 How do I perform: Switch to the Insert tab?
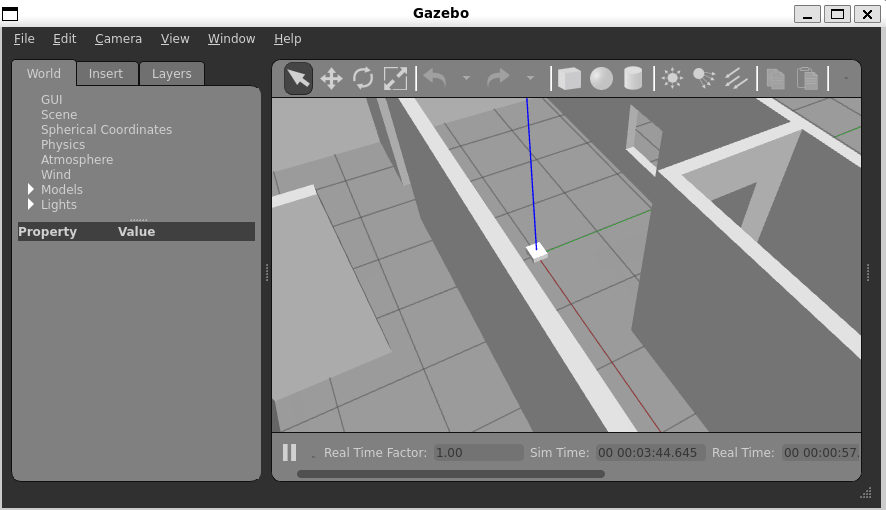click(x=106, y=74)
